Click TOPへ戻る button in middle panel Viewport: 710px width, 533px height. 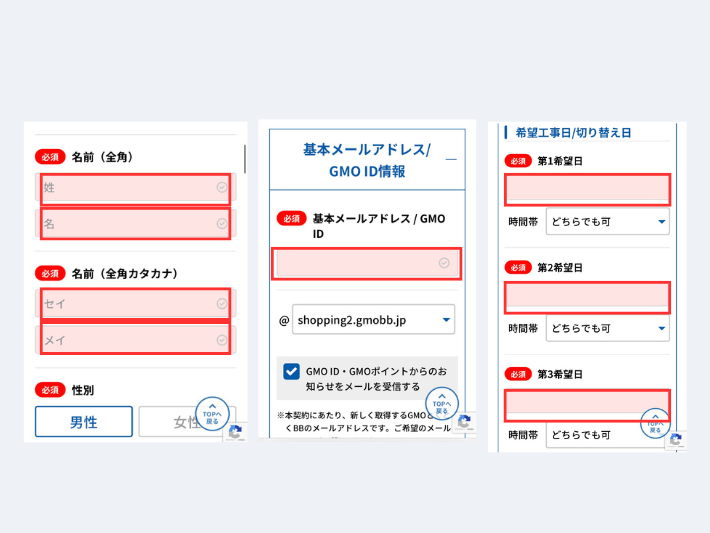point(442,404)
